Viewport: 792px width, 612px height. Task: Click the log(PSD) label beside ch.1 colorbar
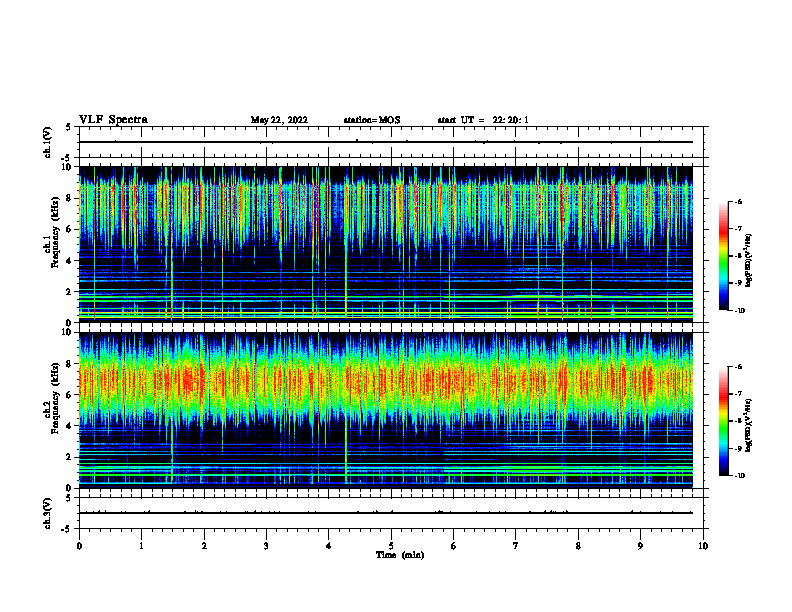(x=749, y=260)
